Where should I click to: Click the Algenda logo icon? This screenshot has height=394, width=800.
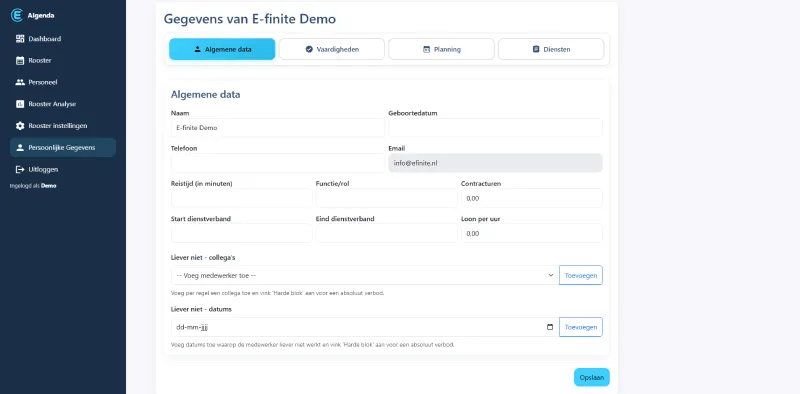(17, 15)
